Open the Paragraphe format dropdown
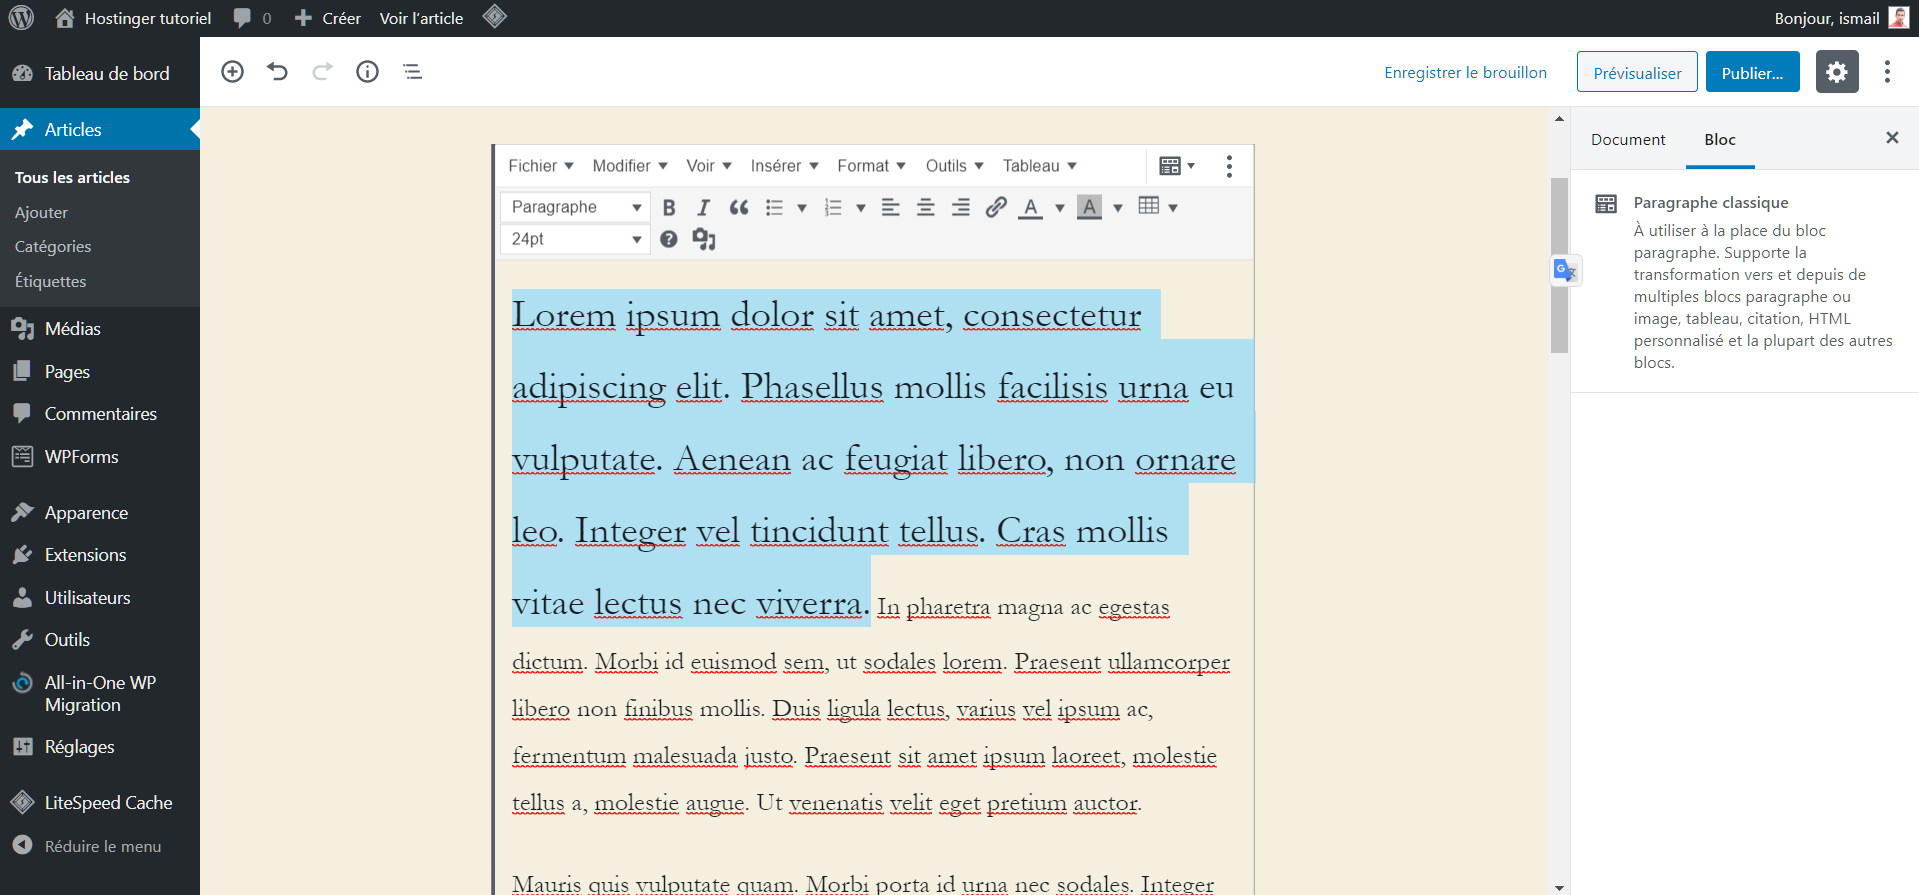Screen dimensions: 1919x895 coord(575,207)
